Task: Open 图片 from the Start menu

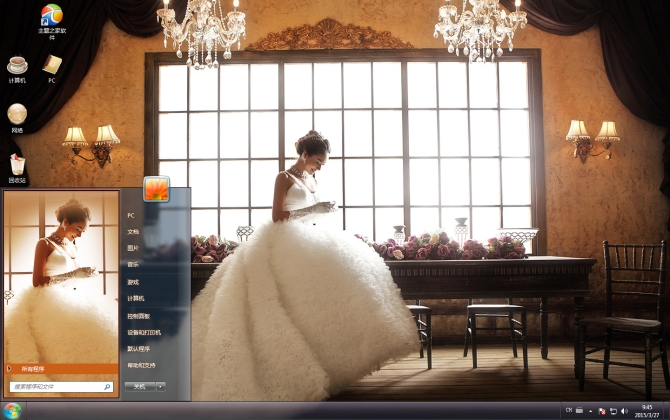Action: 133,248
